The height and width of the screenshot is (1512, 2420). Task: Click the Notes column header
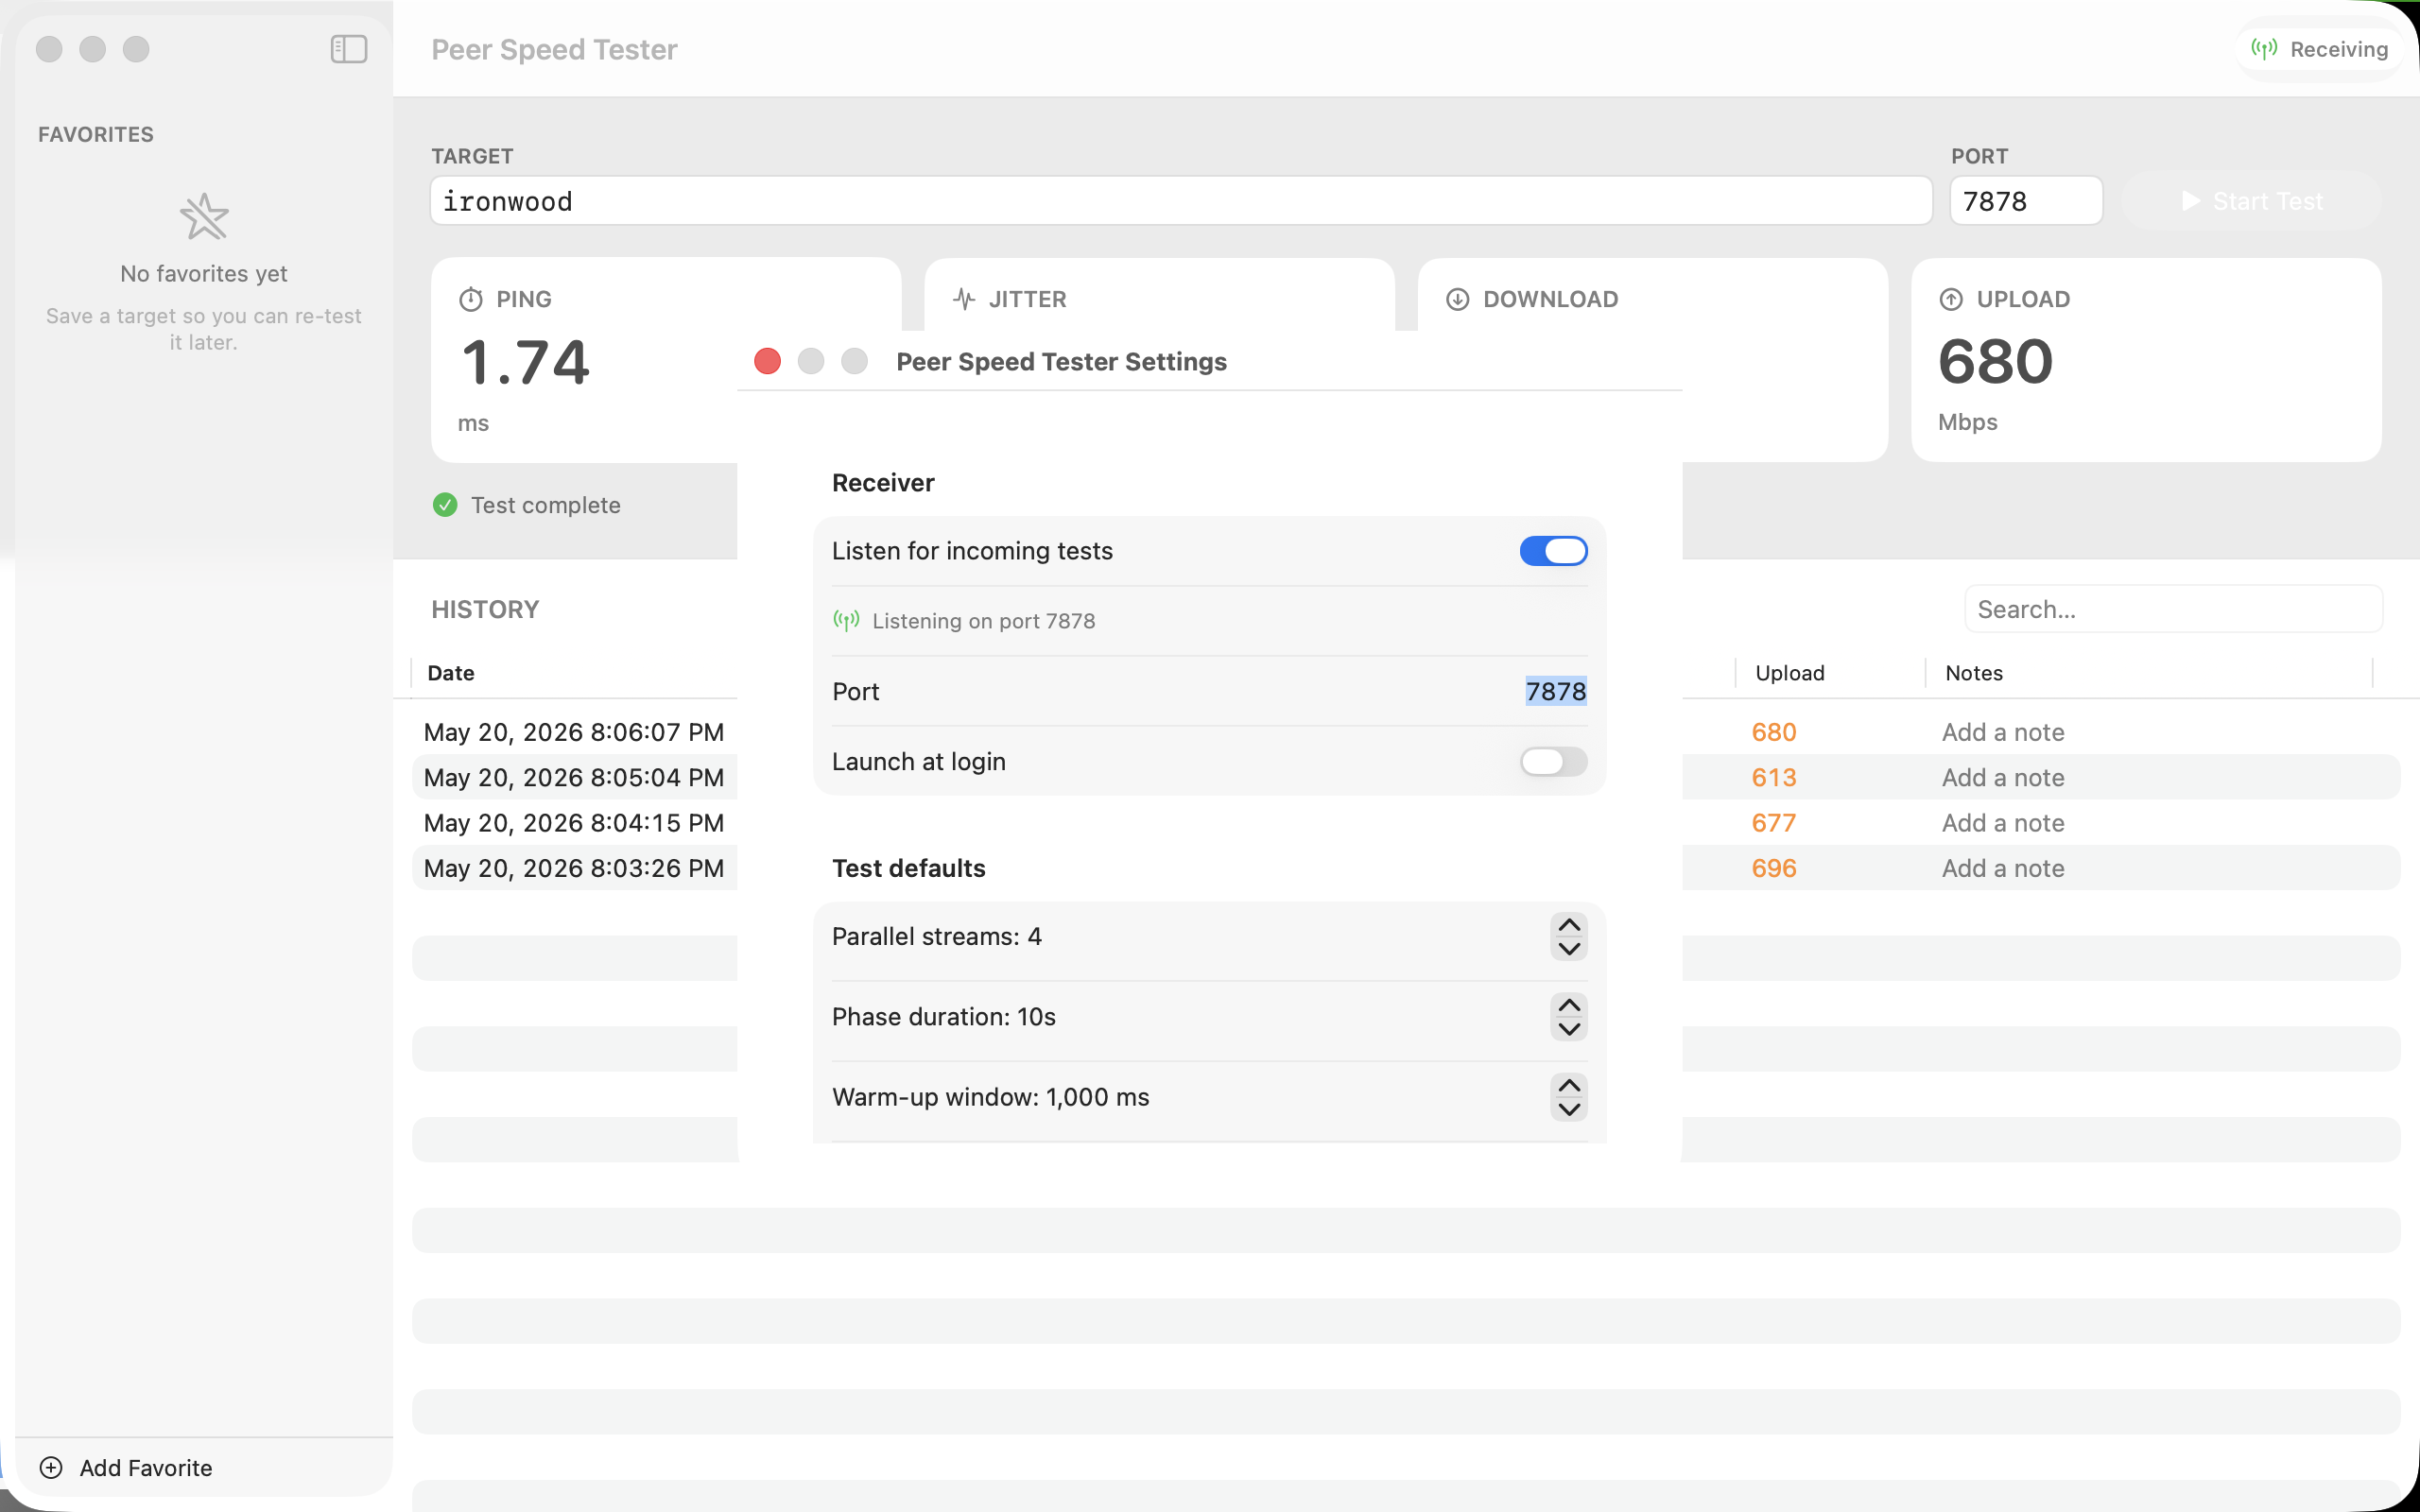click(1974, 673)
